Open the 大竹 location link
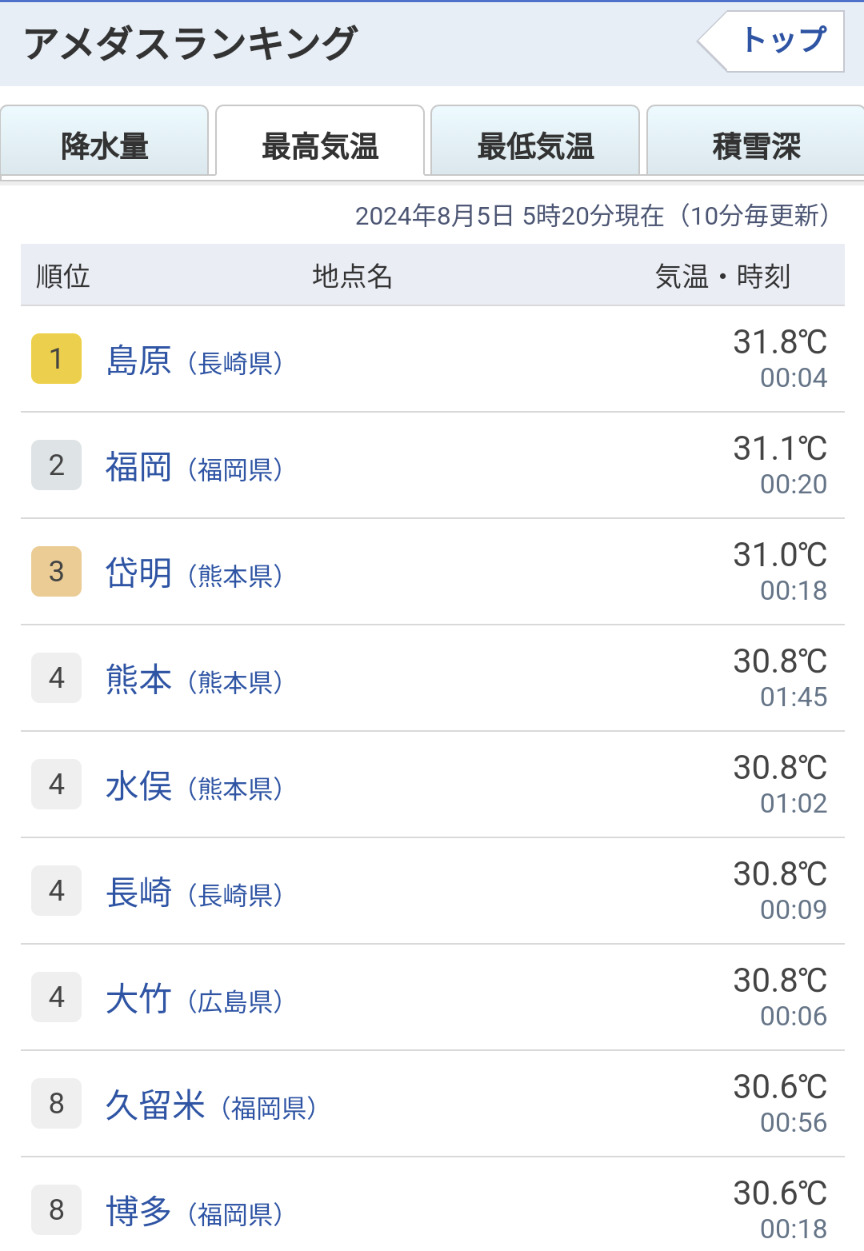Image resolution: width=864 pixels, height=1251 pixels. tap(139, 999)
